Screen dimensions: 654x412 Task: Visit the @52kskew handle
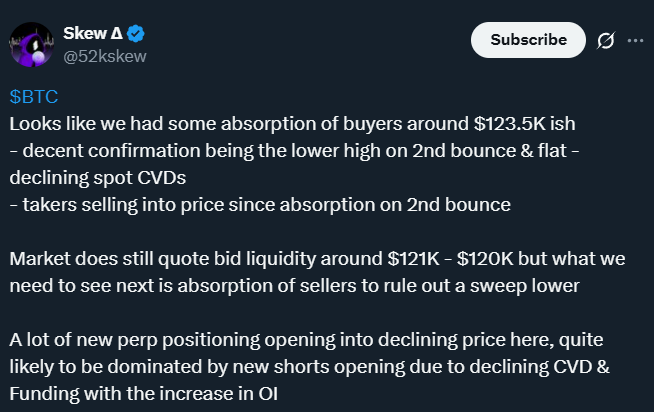tap(104, 56)
